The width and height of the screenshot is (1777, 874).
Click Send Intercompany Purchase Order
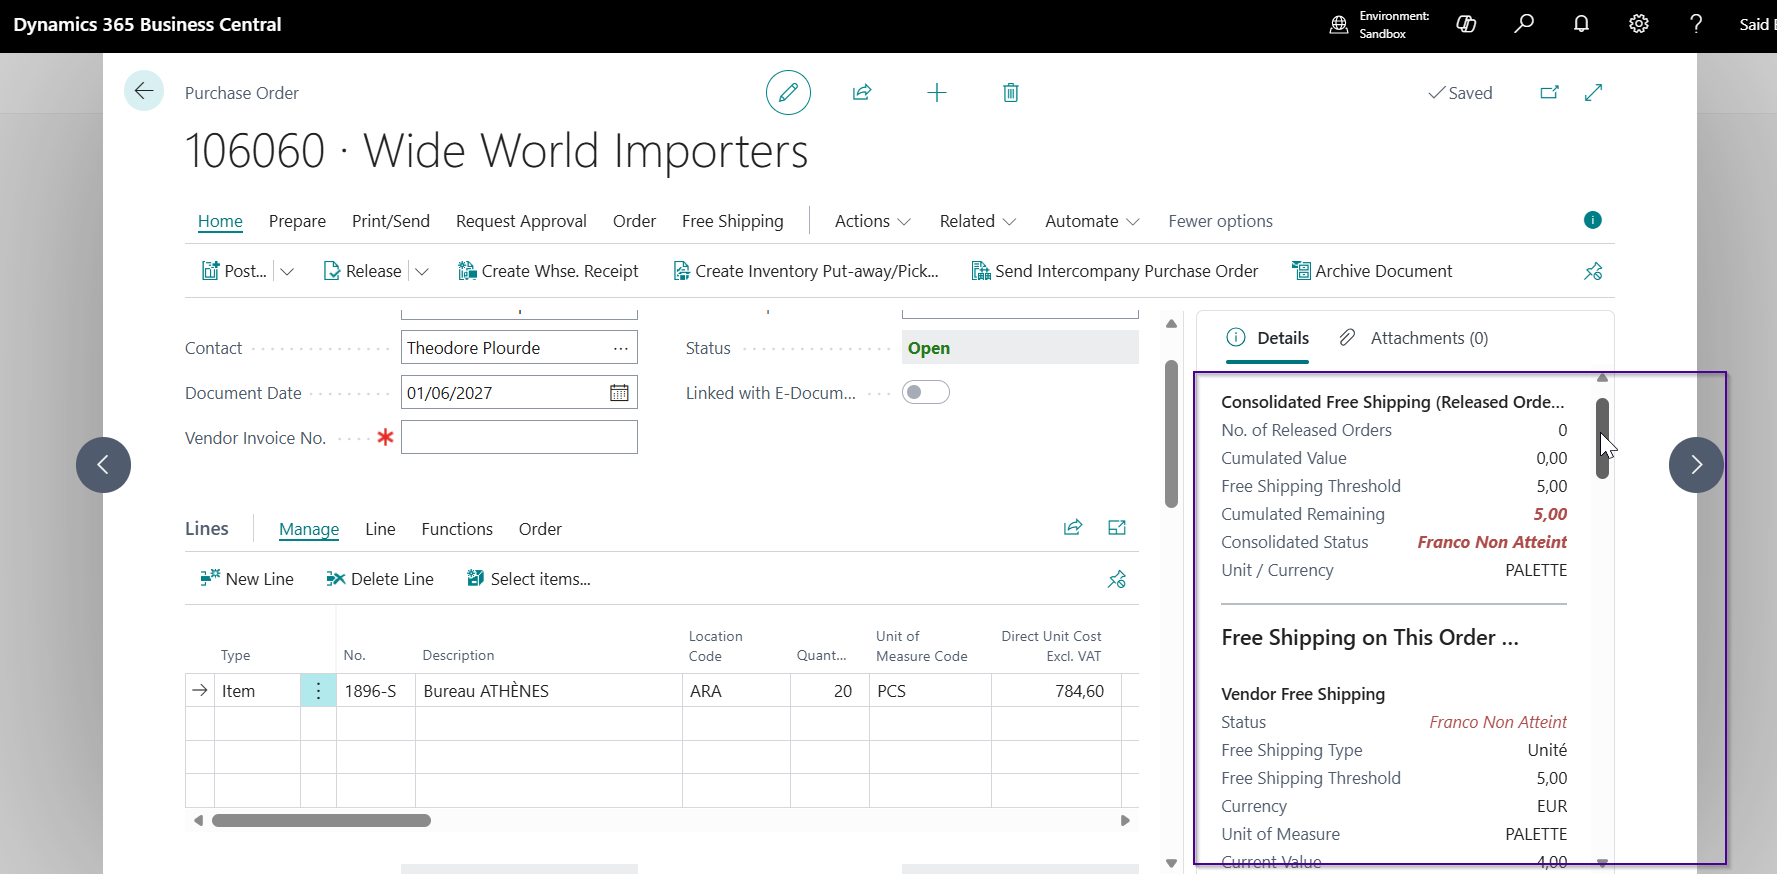pyautogui.click(x=1115, y=271)
